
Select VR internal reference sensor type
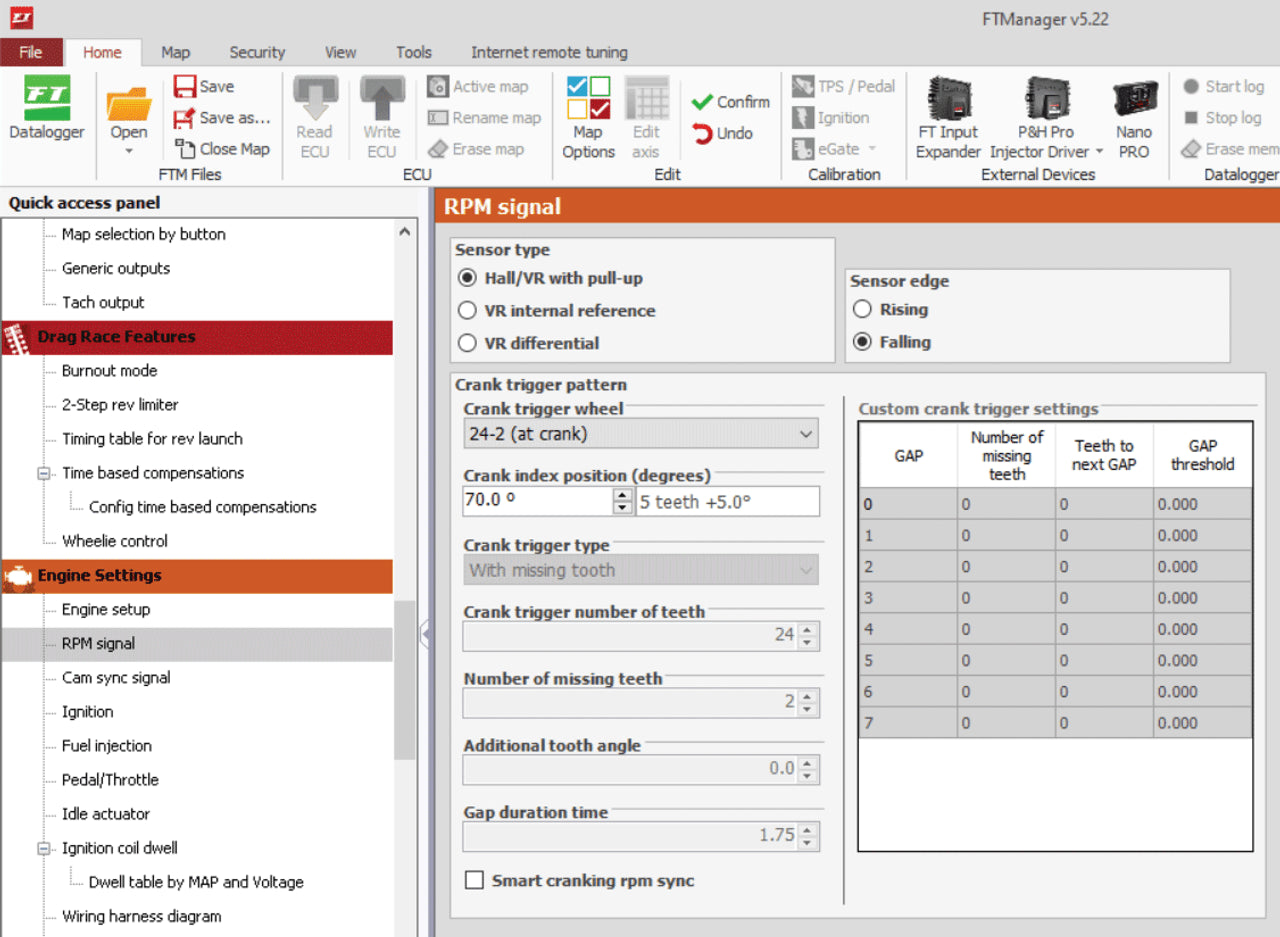pos(556,310)
